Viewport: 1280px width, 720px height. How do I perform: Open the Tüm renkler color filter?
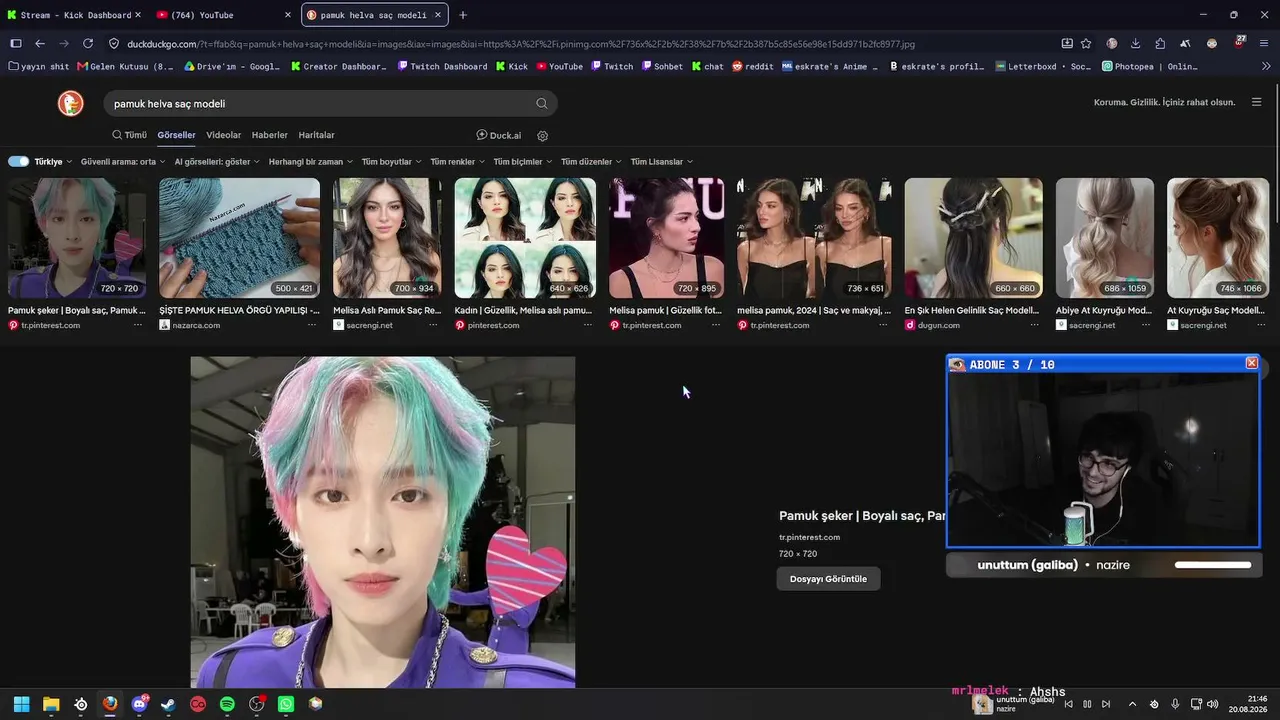pyautogui.click(x=457, y=162)
